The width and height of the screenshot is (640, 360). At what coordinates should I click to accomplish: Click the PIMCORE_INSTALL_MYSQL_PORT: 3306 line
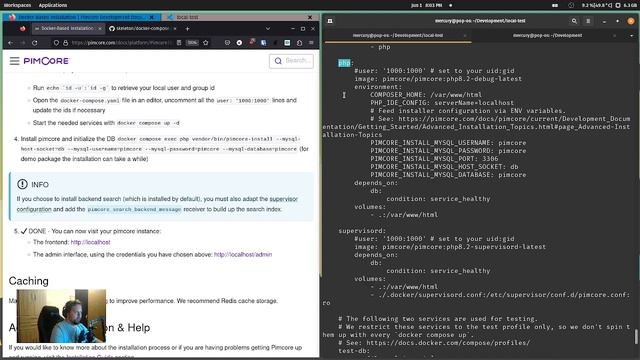[434, 159]
